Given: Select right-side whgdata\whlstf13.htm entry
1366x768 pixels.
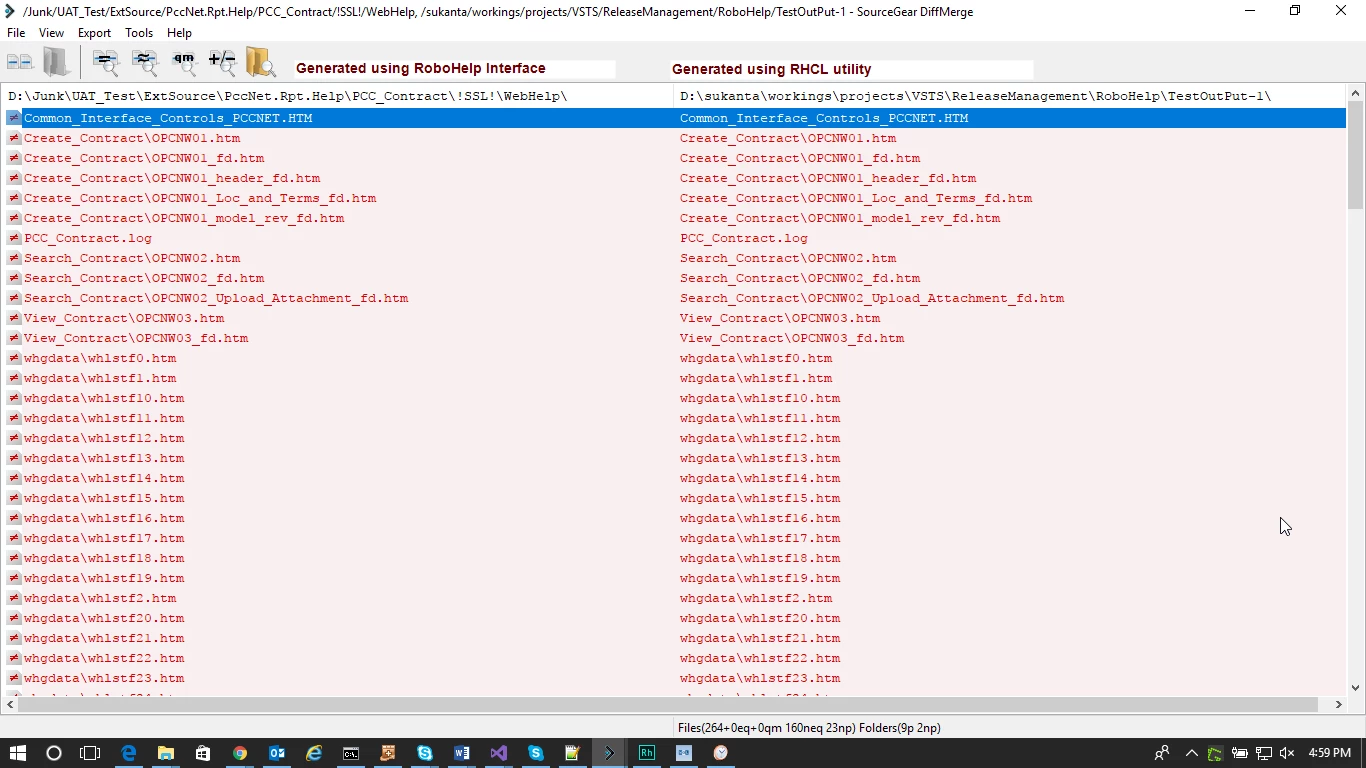Looking at the screenshot, I should pyautogui.click(x=760, y=458).
